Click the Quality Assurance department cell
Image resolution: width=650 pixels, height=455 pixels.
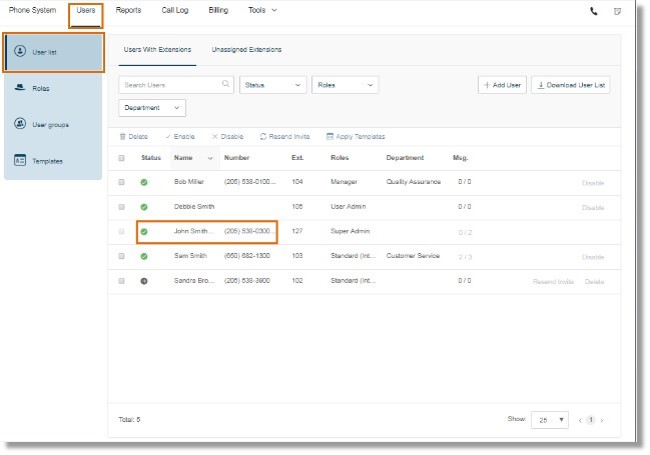[x=413, y=182]
